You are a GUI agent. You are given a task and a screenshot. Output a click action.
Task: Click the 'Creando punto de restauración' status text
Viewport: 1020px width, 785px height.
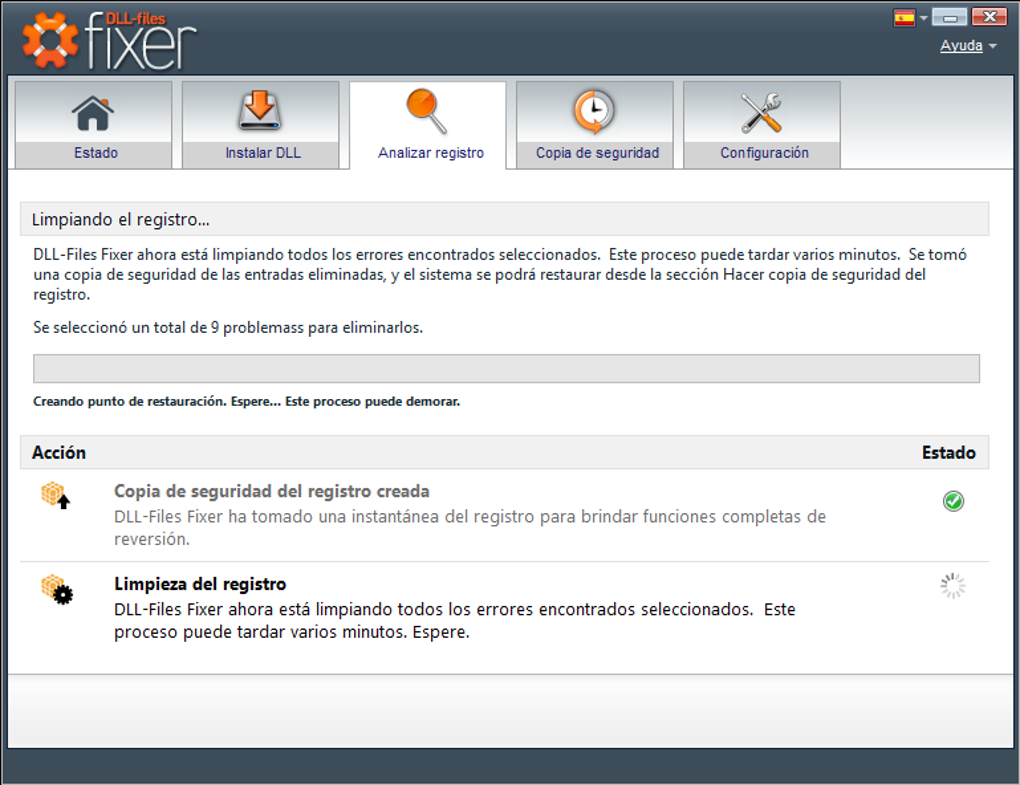246,401
